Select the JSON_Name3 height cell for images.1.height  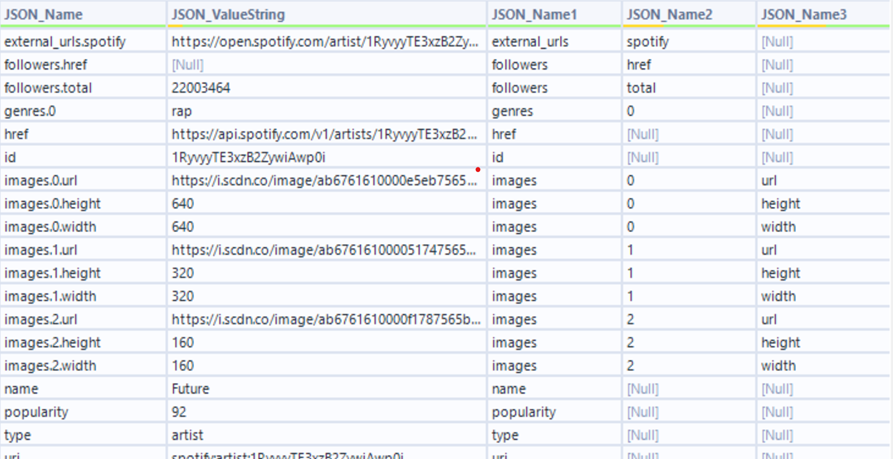click(825, 273)
